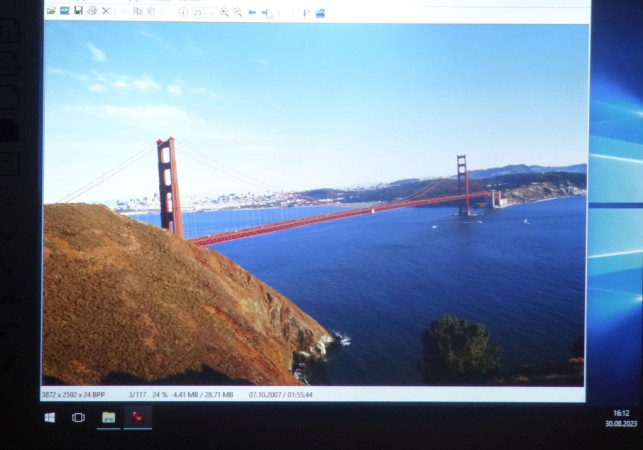Go to previous image with left arrow
643x450 pixels.
tap(252, 12)
